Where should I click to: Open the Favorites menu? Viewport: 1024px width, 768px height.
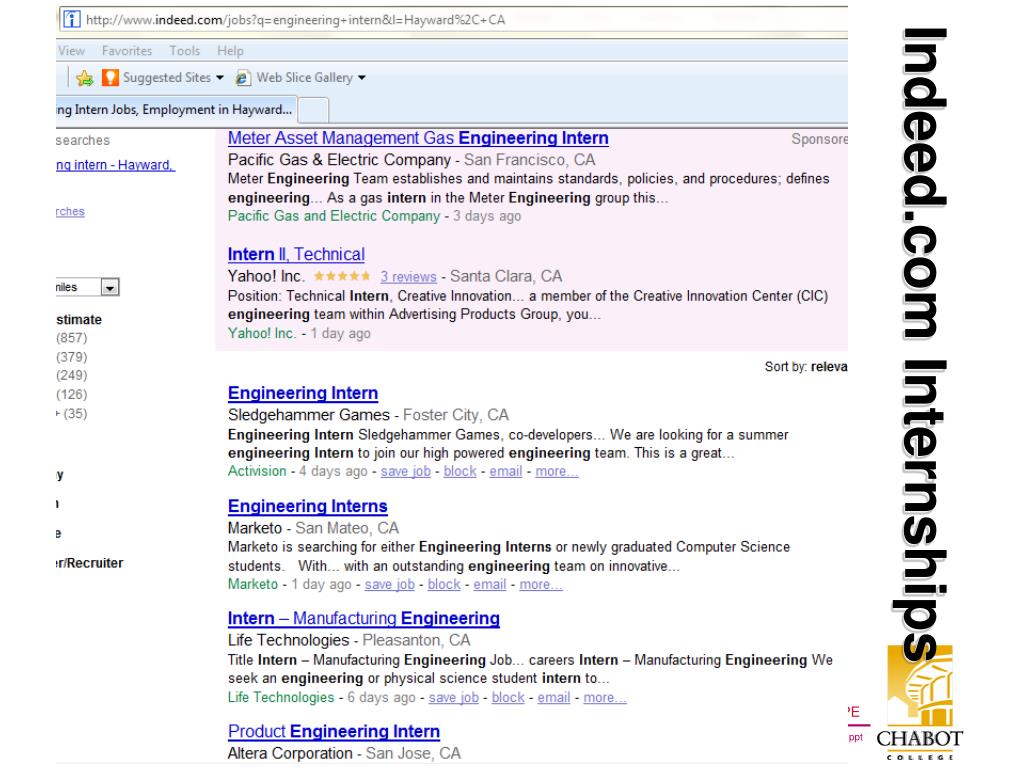coord(127,51)
